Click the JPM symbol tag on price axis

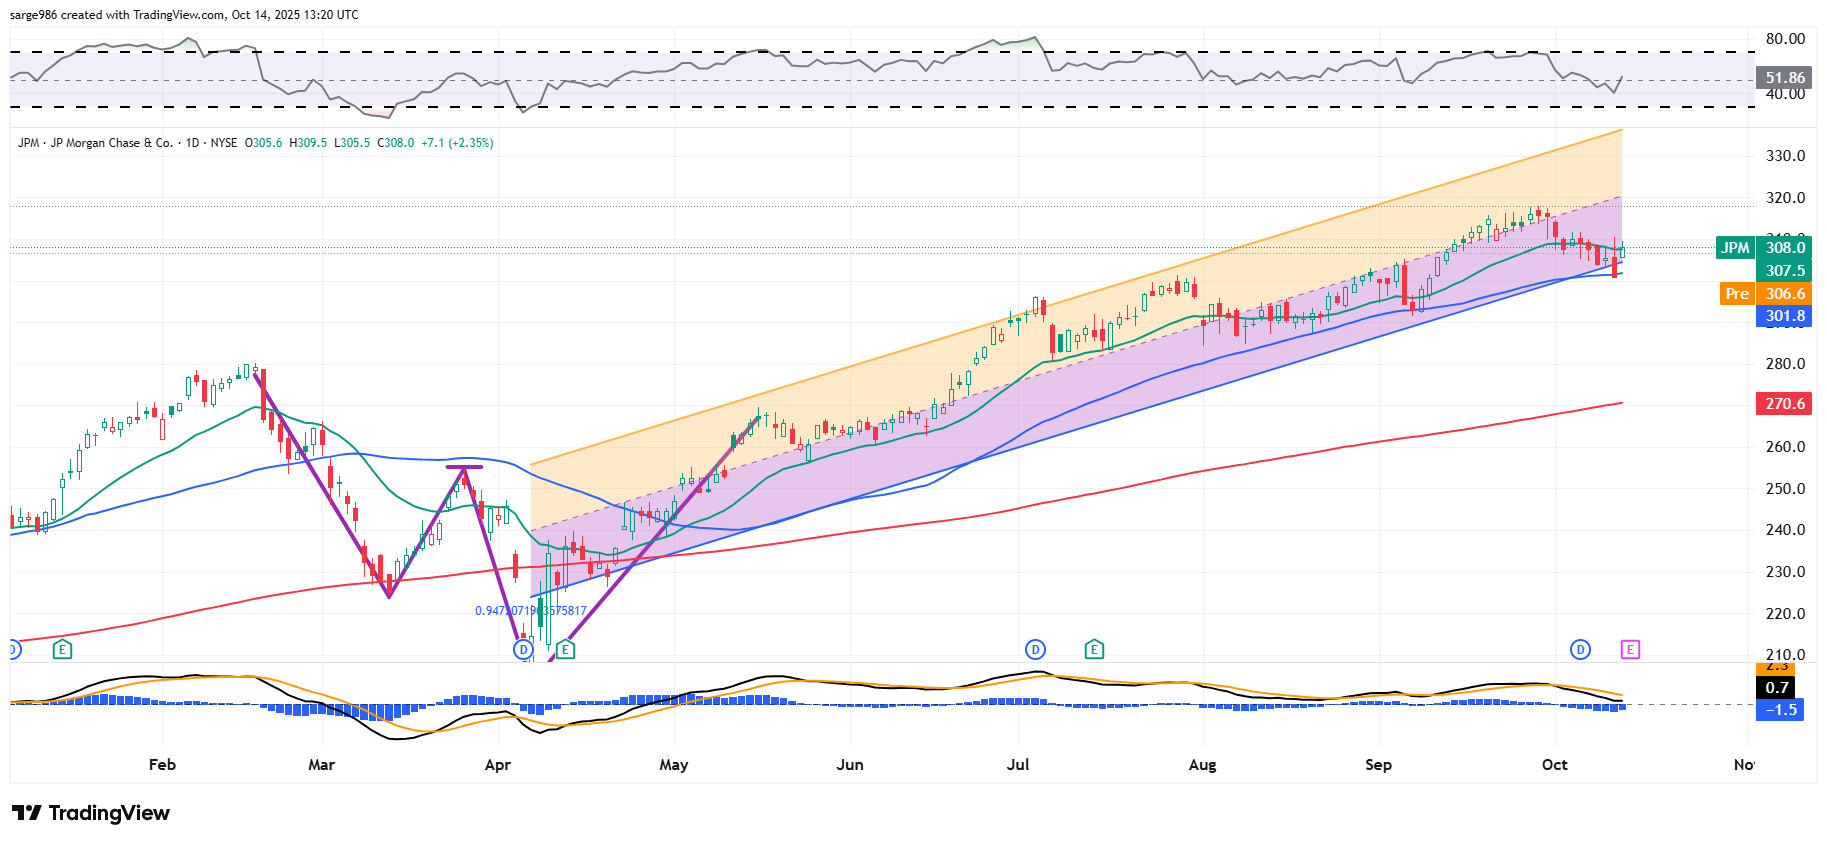click(1735, 248)
